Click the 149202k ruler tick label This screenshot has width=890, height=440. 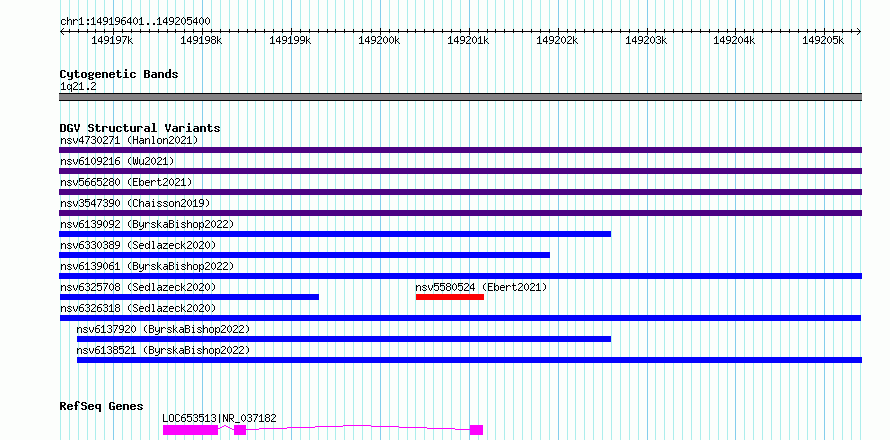[x=557, y=40]
